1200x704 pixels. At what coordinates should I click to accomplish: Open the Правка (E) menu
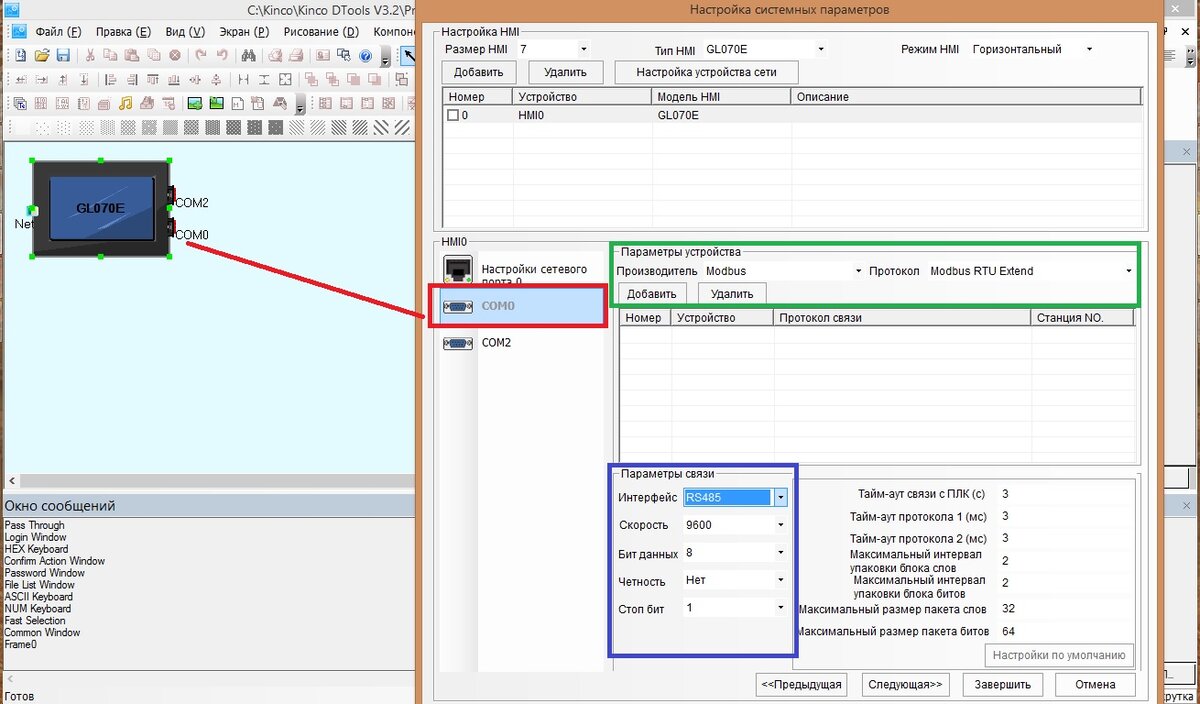[x=123, y=31]
